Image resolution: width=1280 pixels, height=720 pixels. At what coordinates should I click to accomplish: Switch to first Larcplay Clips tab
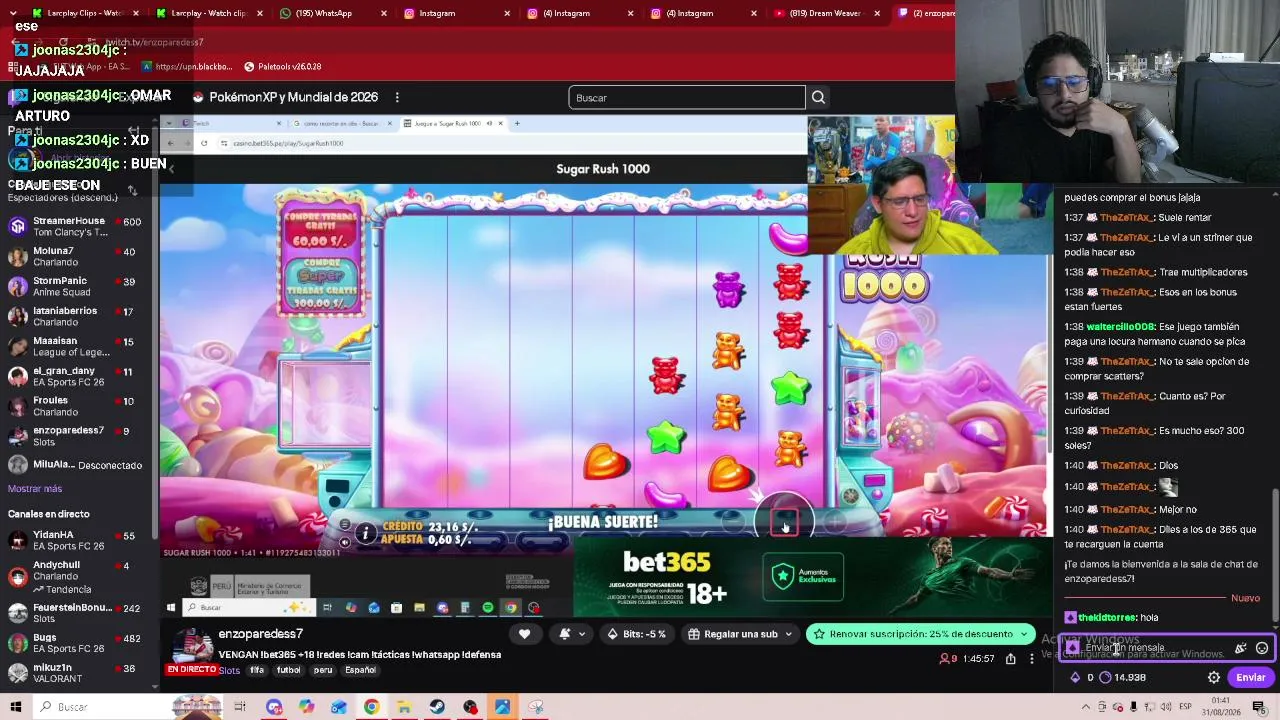point(82,13)
